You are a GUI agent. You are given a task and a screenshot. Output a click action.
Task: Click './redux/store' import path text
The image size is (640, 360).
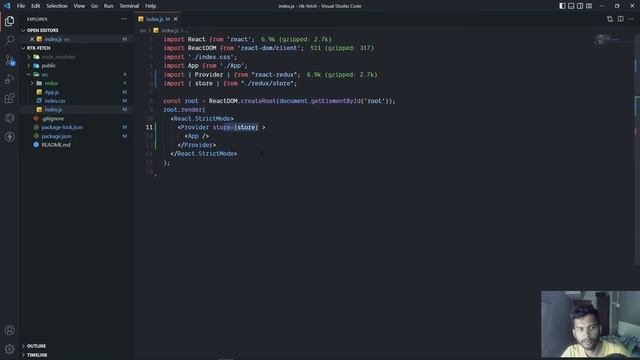(x=269, y=83)
